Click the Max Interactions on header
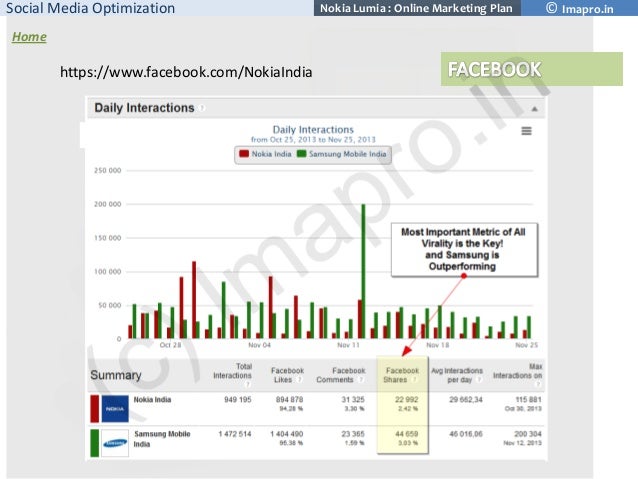This screenshot has width=638, height=479. (x=518, y=371)
